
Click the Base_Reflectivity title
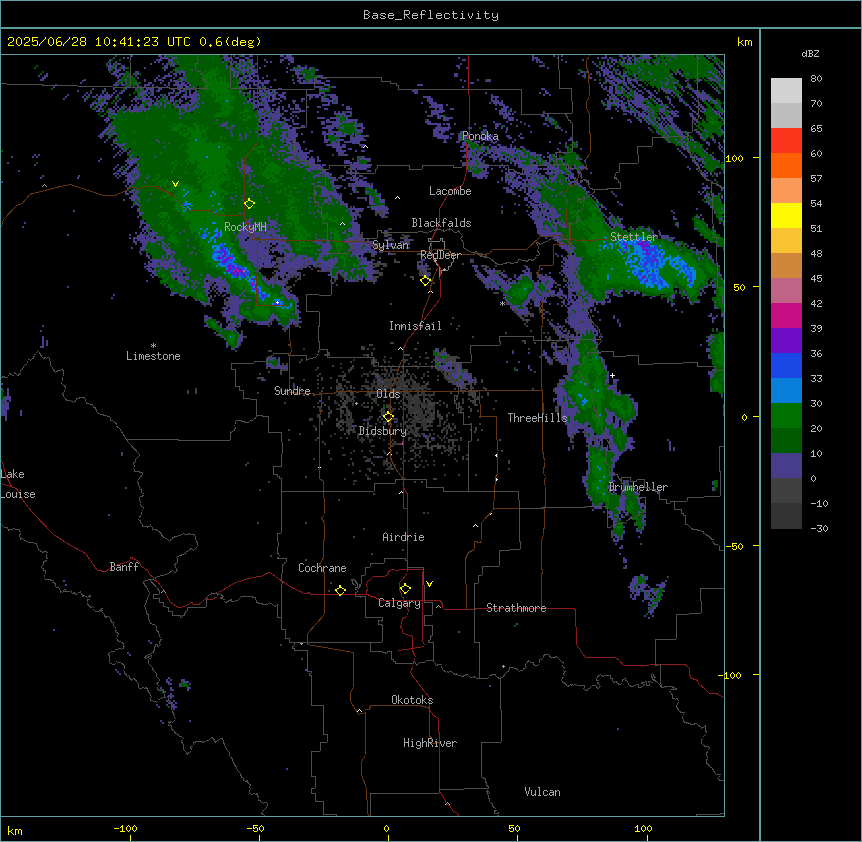(431, 15)
